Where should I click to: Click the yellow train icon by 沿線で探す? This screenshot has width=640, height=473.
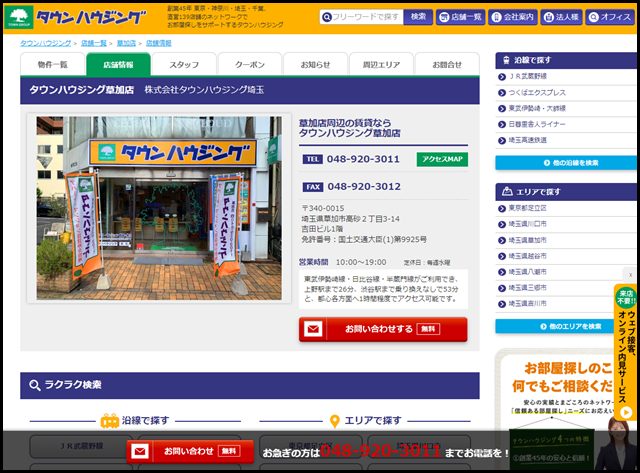pos(109,421)
